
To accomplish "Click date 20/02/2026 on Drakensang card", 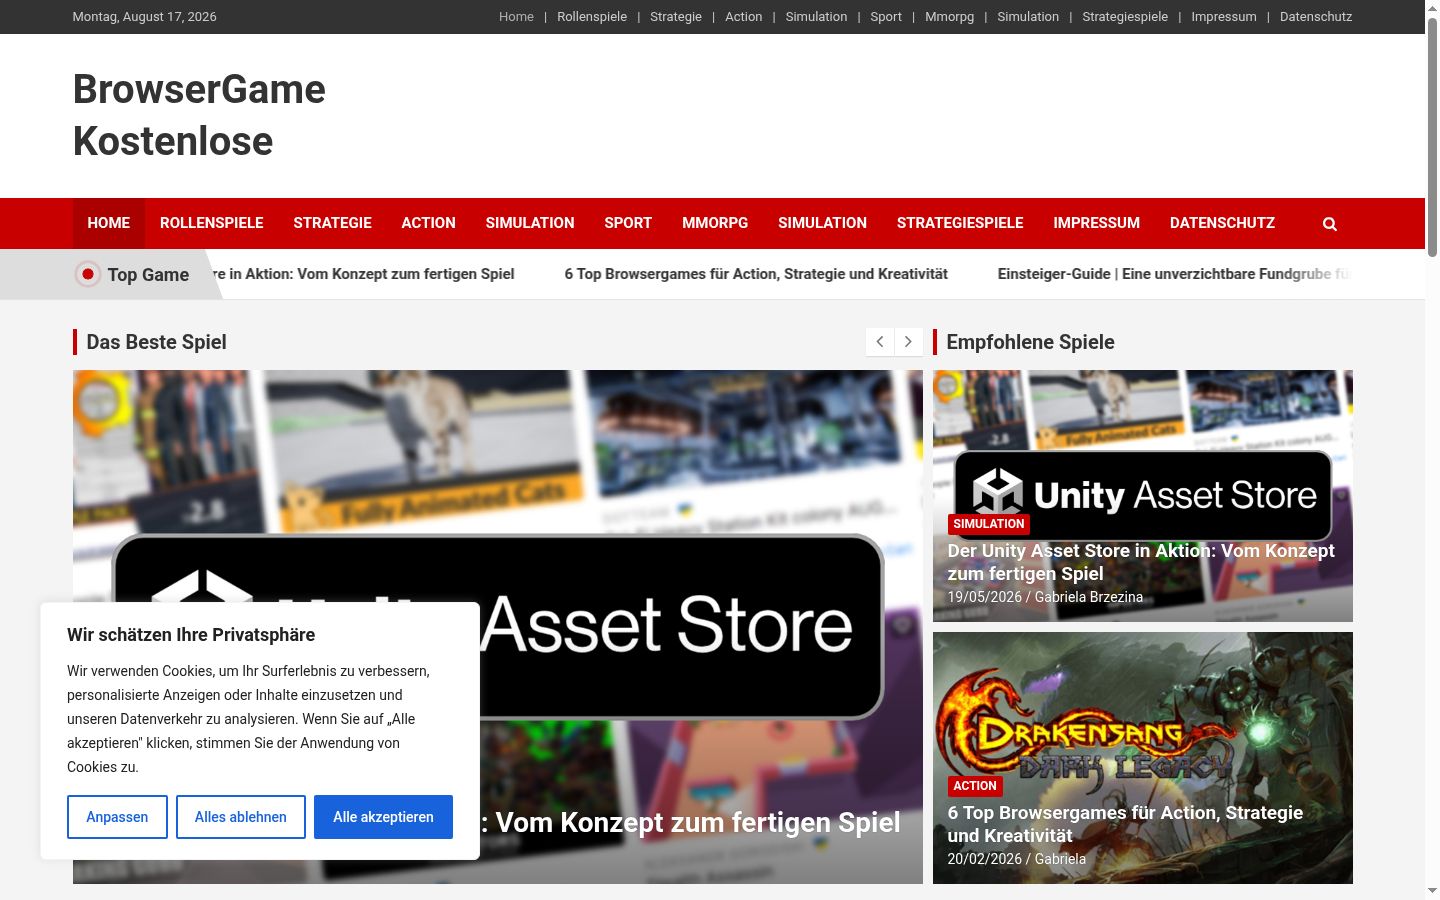I will point(984,859).
